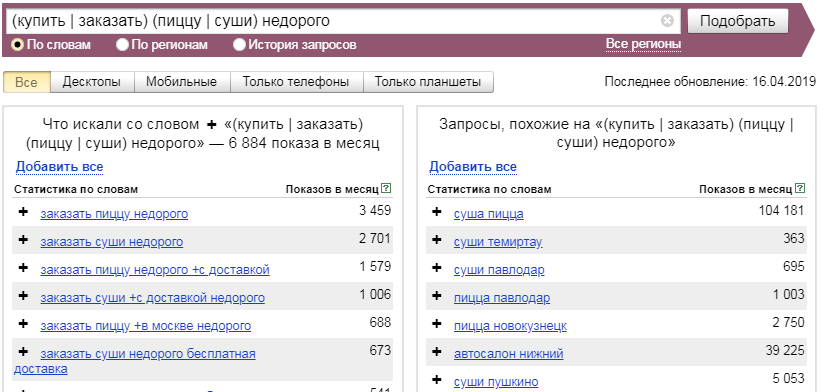The height and width of the screenshot is (392, 827).
Task: Open the 'заказать пиццу недорого' query link
Action: click(114, 214)
